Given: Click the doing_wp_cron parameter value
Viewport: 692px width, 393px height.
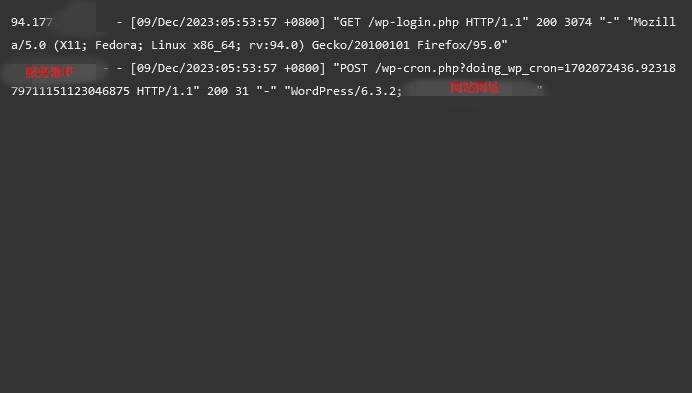Looking at the screenshot, I should tap(620, 68).
